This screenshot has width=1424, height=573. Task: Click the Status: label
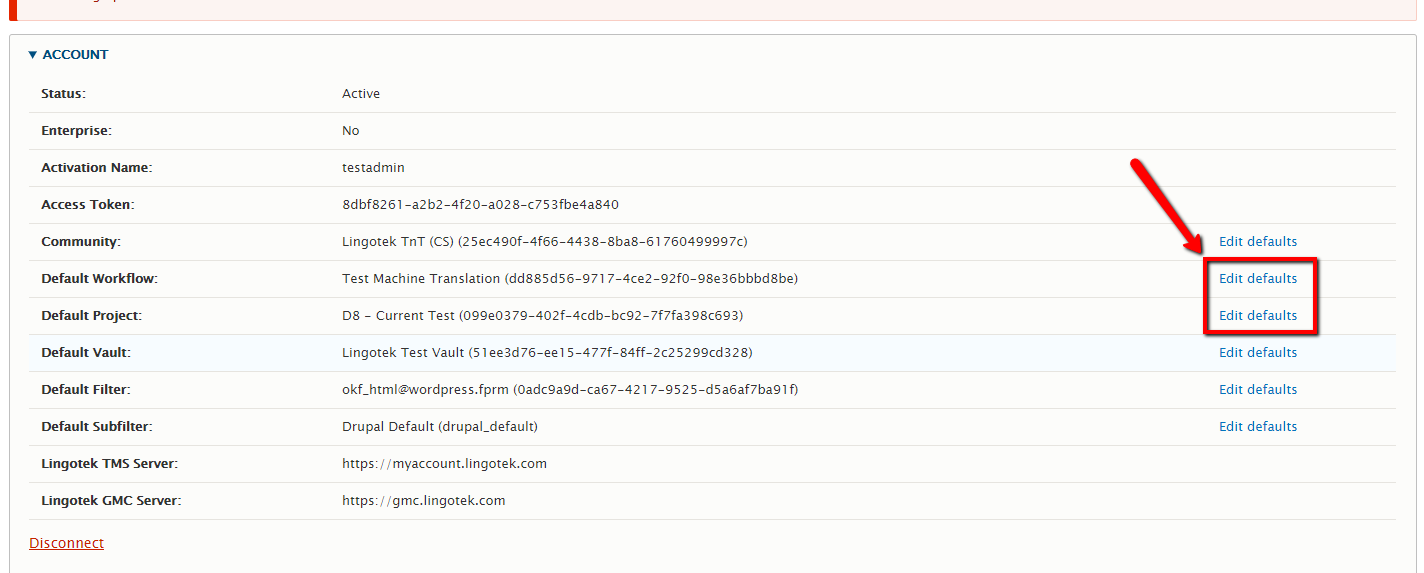63,93
